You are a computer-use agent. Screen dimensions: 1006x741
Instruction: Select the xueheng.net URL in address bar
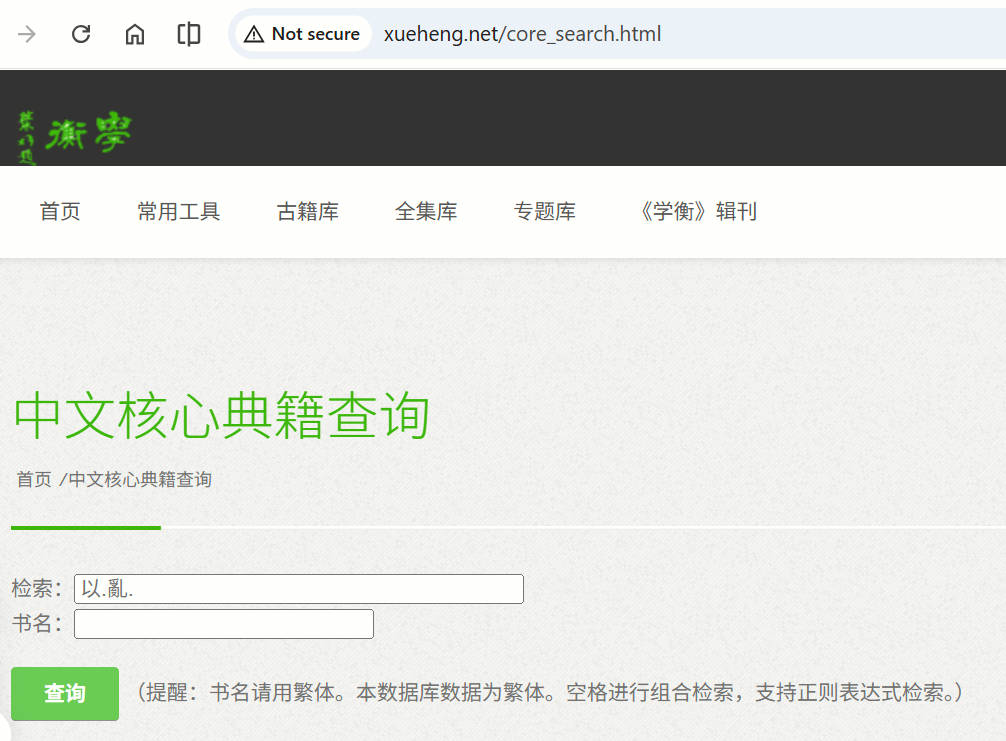[x=522, y=34]
